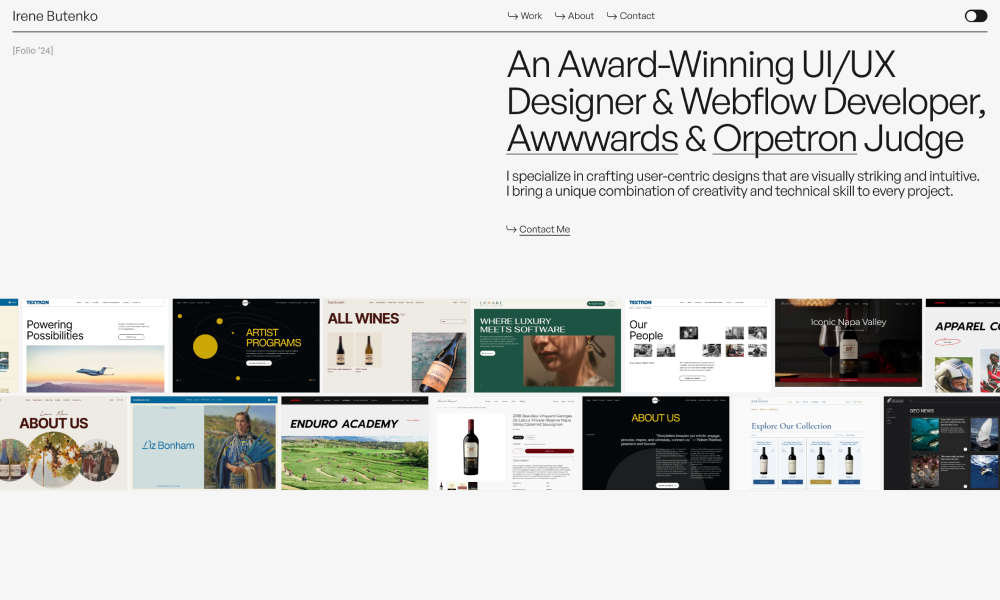The width and height of the screenshot is (1000, 600).
Task: Open the Work nav link
Action: click(x=531, y=16)
